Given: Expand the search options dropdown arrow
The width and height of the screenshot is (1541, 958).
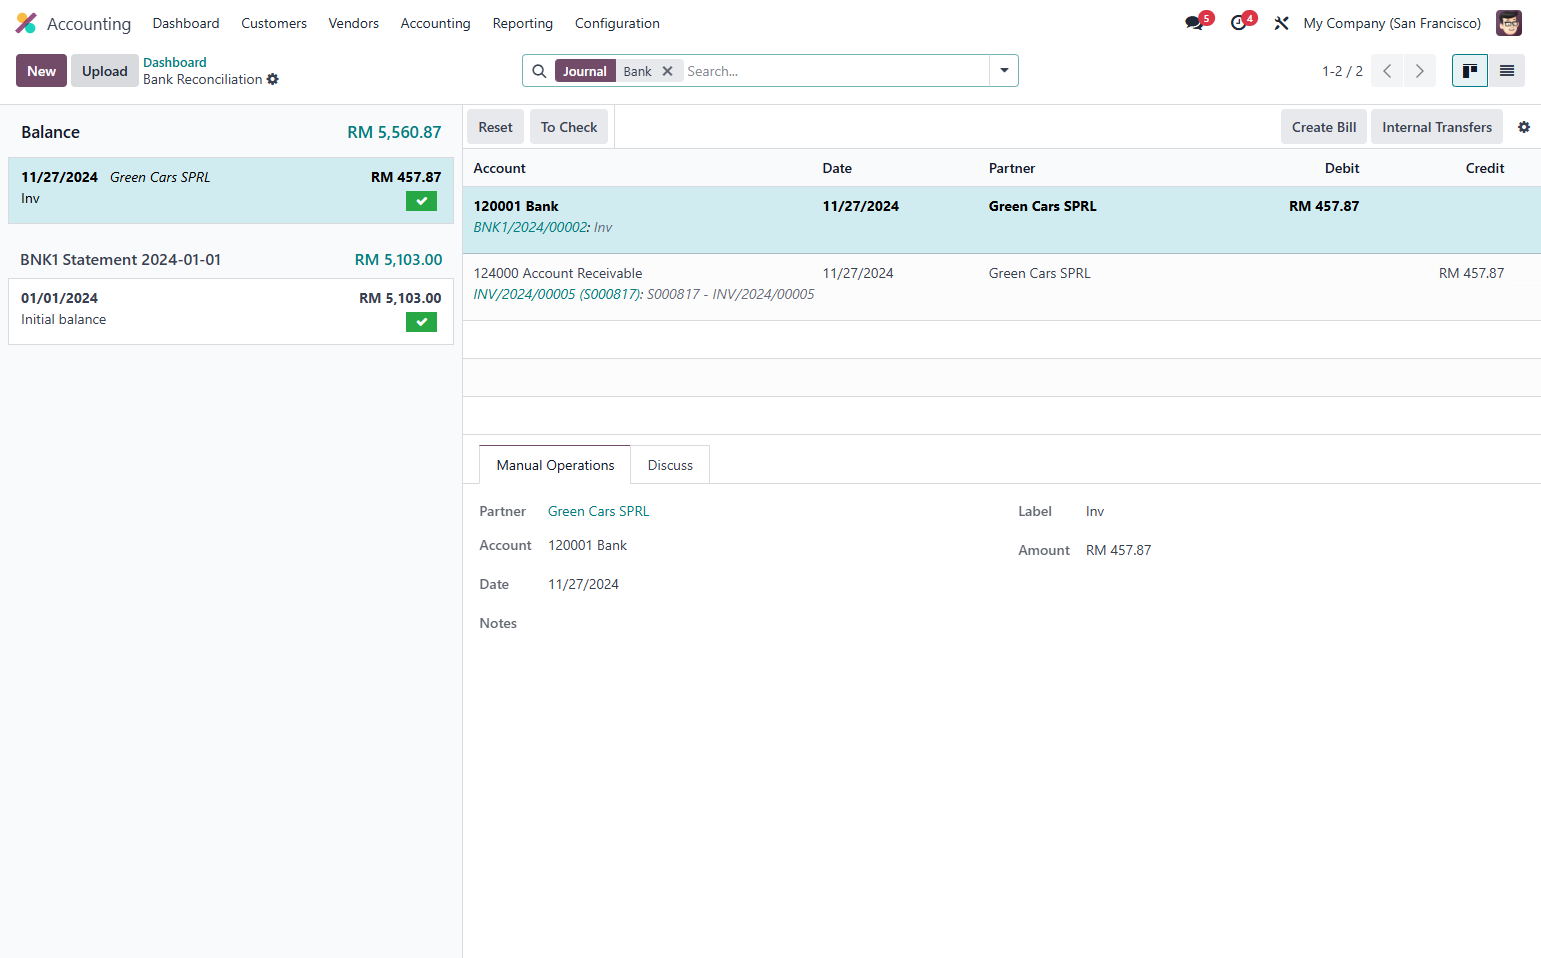Looking at the screenshot, I should tap(1004, 71).
